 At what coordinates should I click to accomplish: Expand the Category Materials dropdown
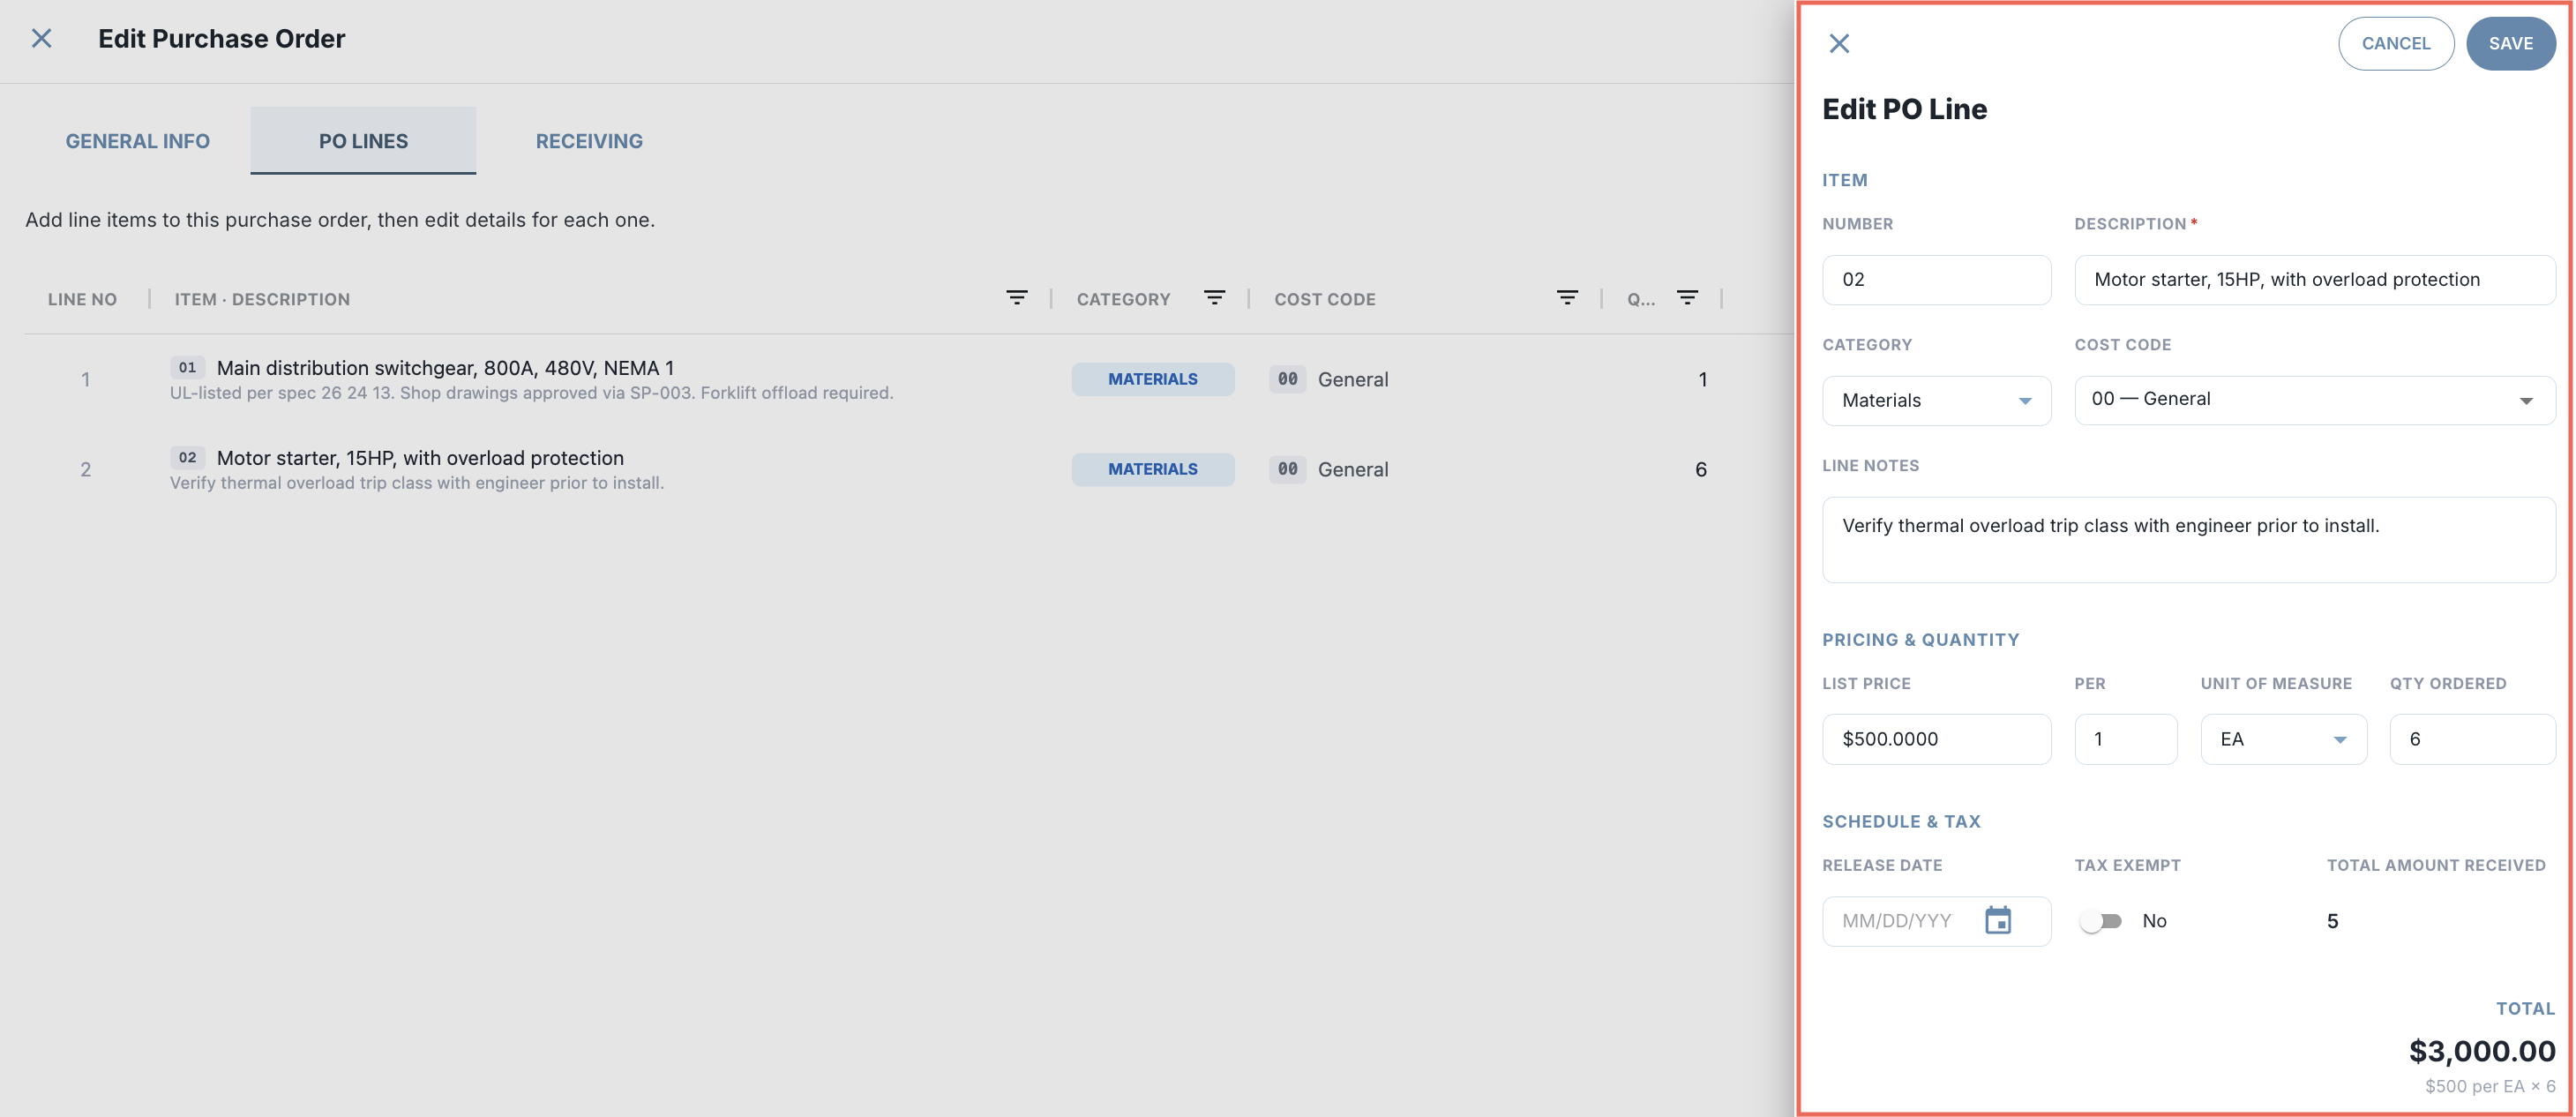tap(1936, 400)
